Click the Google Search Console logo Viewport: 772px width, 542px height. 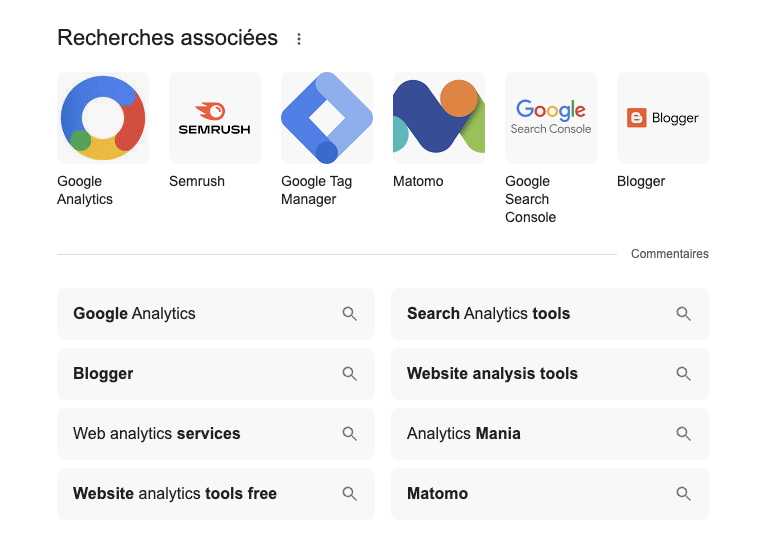click(551, 118)
